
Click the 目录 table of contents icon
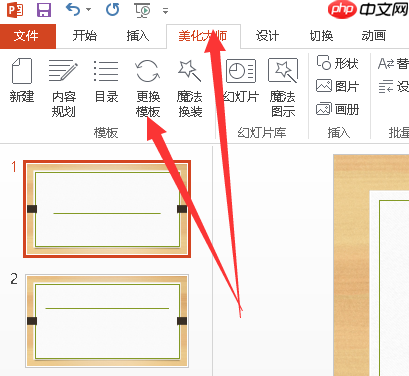(x=106, y=80)
